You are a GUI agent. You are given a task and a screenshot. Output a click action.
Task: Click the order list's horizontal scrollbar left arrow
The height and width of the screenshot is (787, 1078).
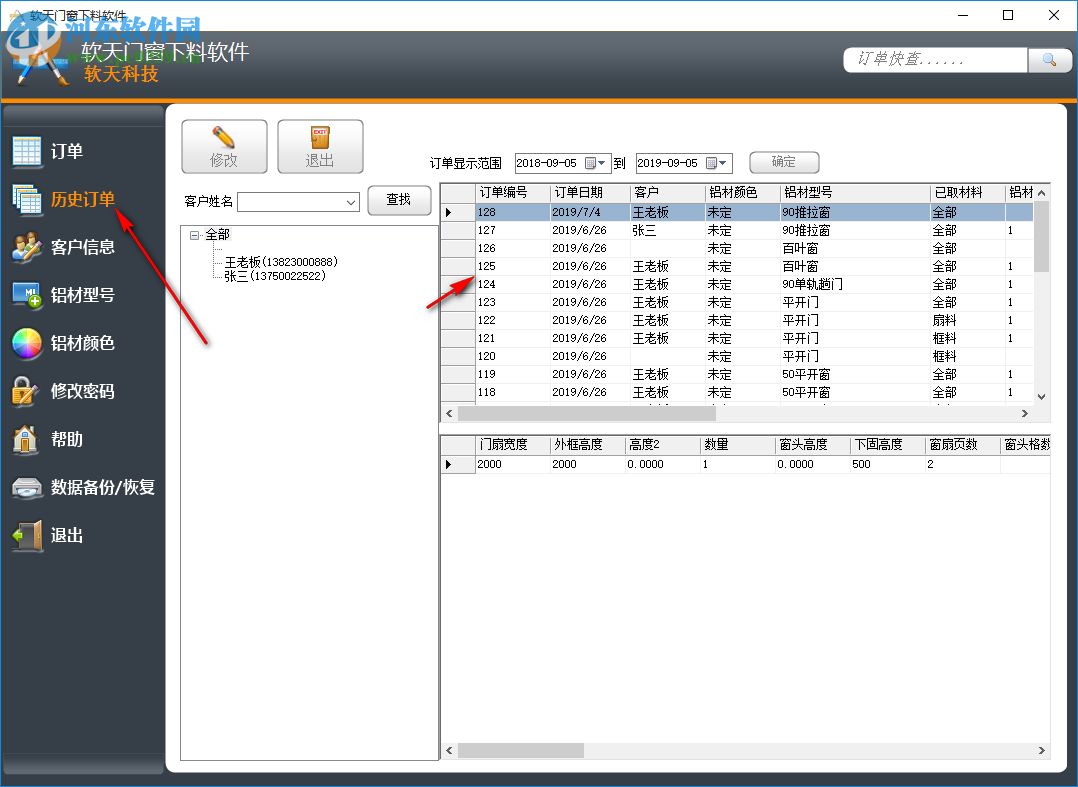(x=450, y=413)
